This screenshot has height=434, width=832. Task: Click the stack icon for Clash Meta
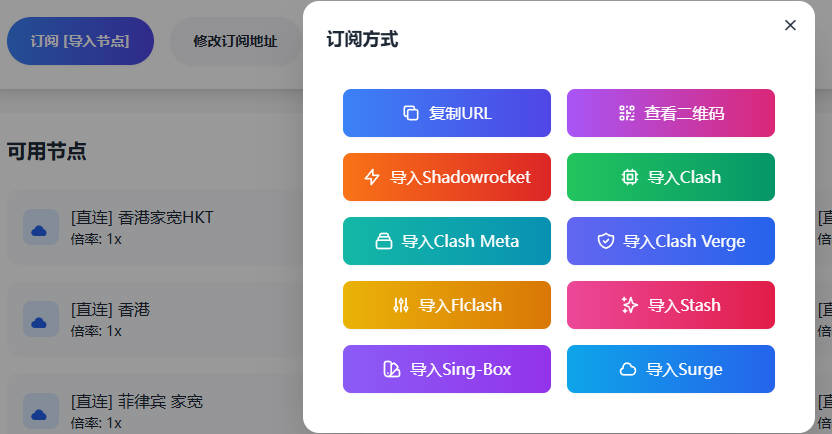point(384,241)
